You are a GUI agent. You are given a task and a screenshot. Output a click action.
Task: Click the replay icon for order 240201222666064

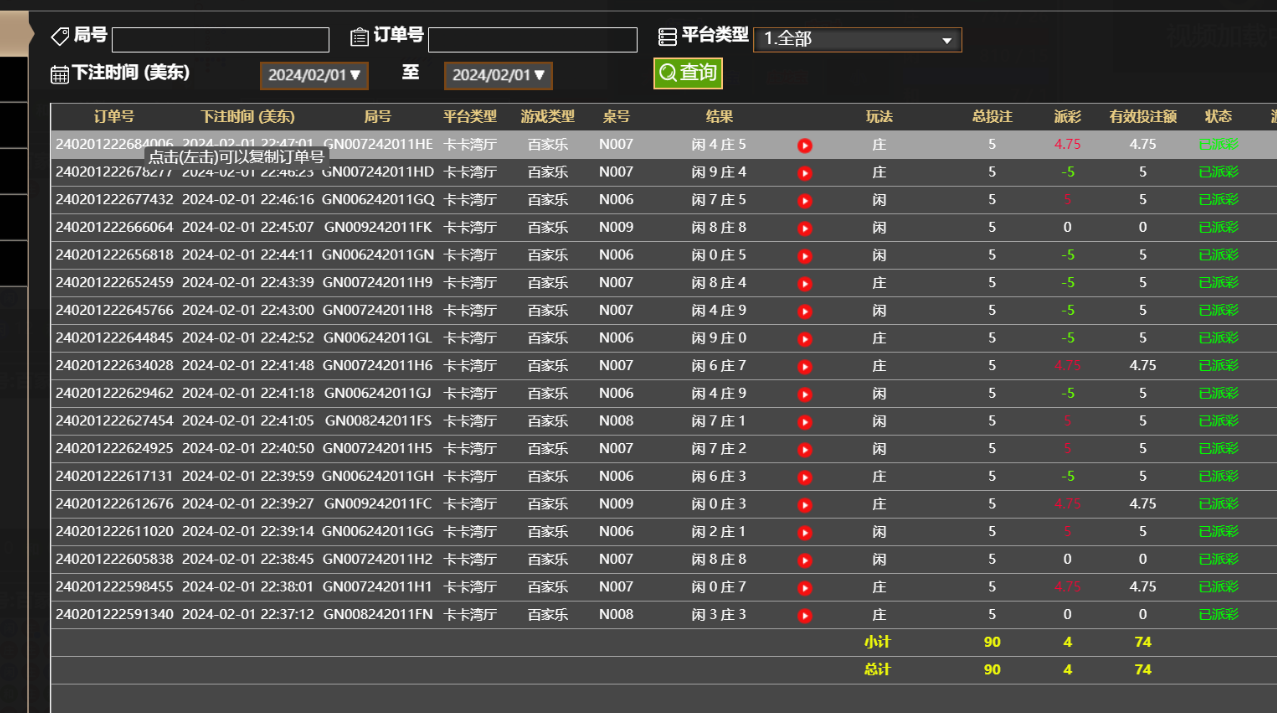(x=804, y=228)
